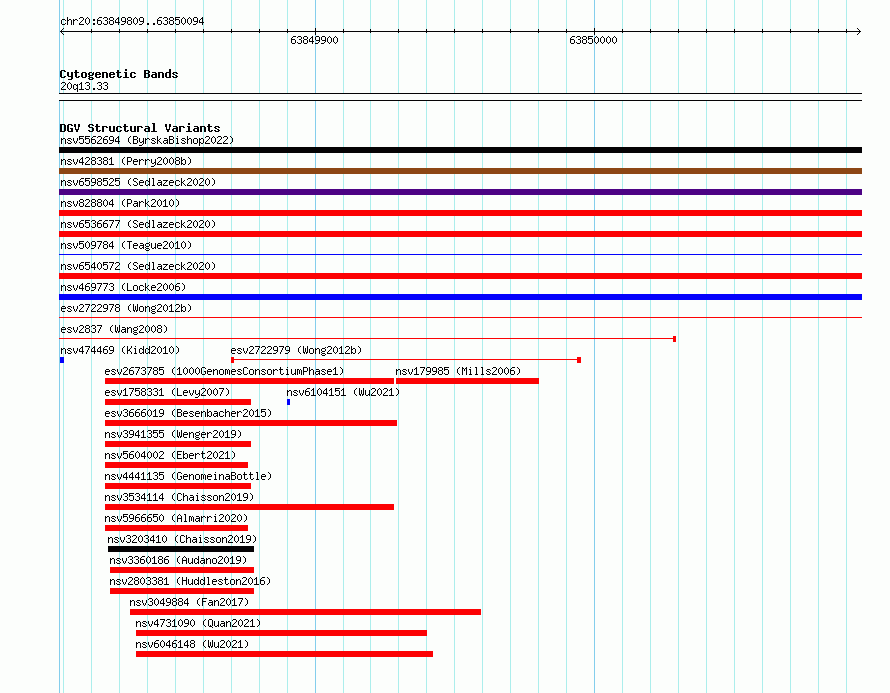Click the black nsv3203410 variant bar
This screenshot has width=890, height=693.
pyautogui.click(x=181, y=549)
